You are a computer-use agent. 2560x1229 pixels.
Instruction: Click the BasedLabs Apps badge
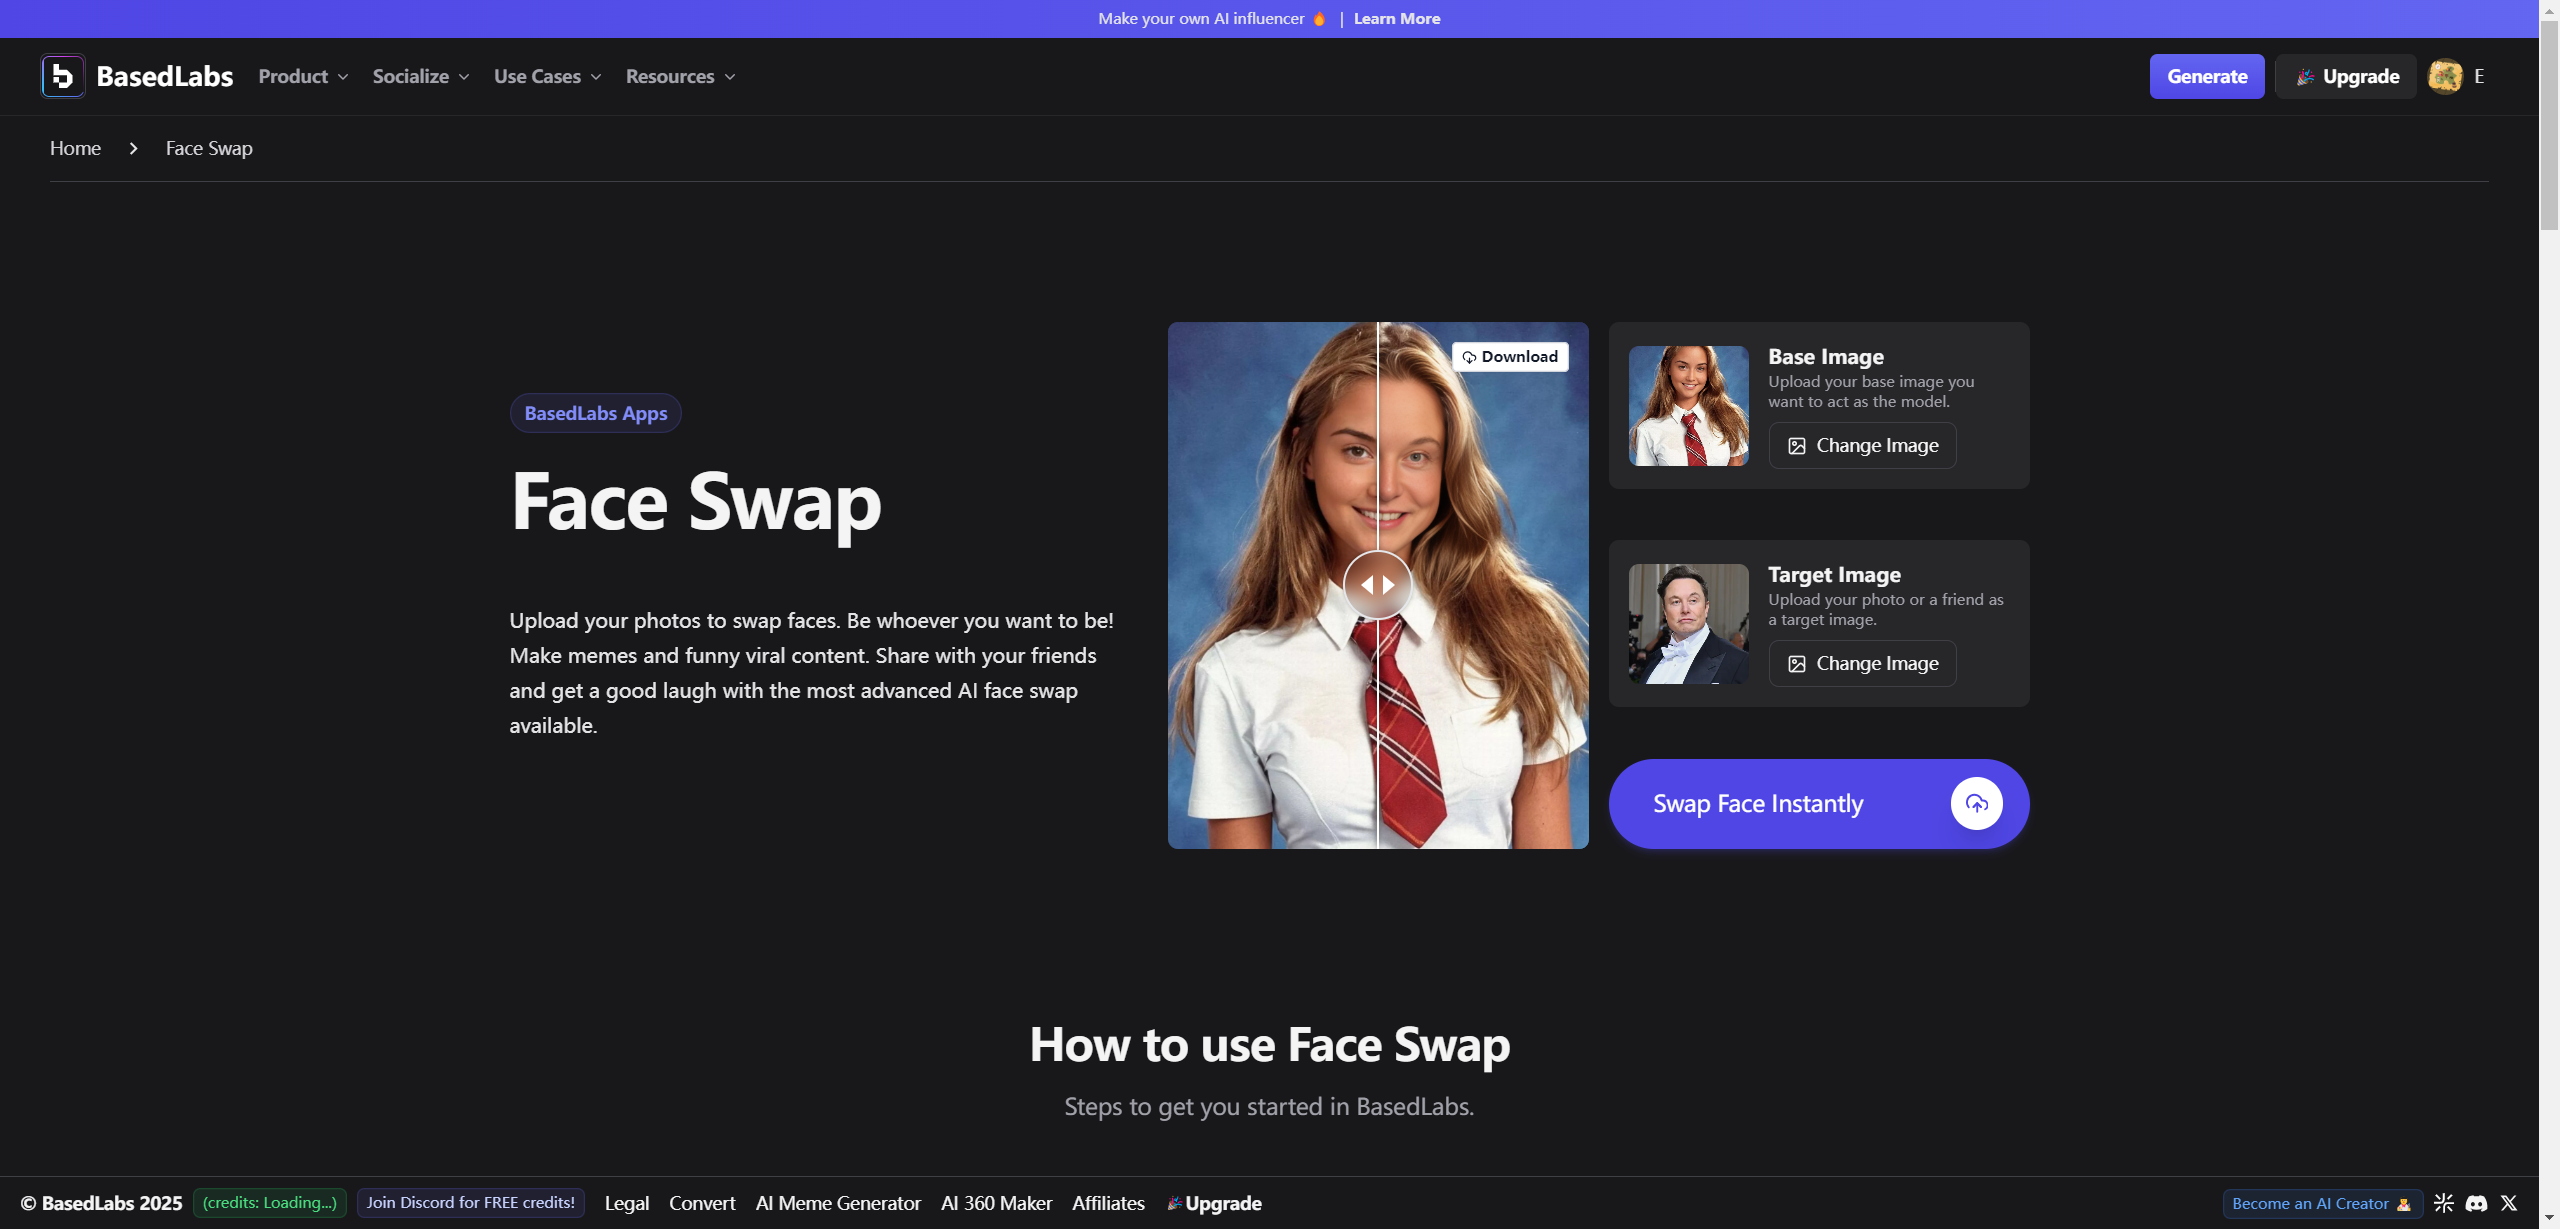(596, 413)
